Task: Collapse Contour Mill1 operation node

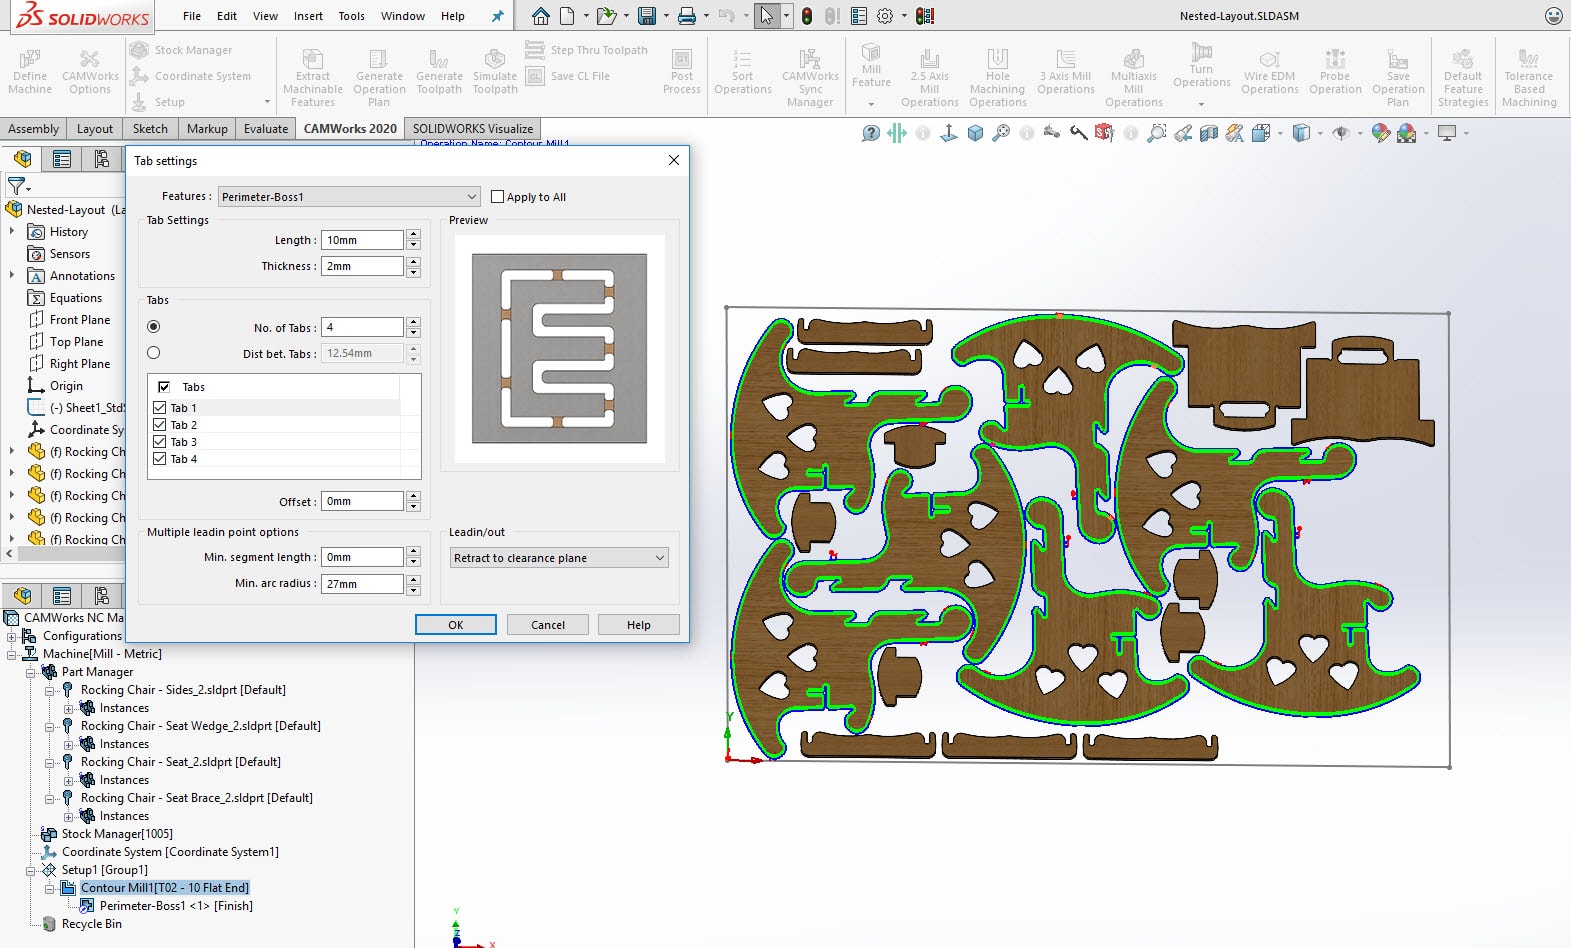Action: (50, 888)
